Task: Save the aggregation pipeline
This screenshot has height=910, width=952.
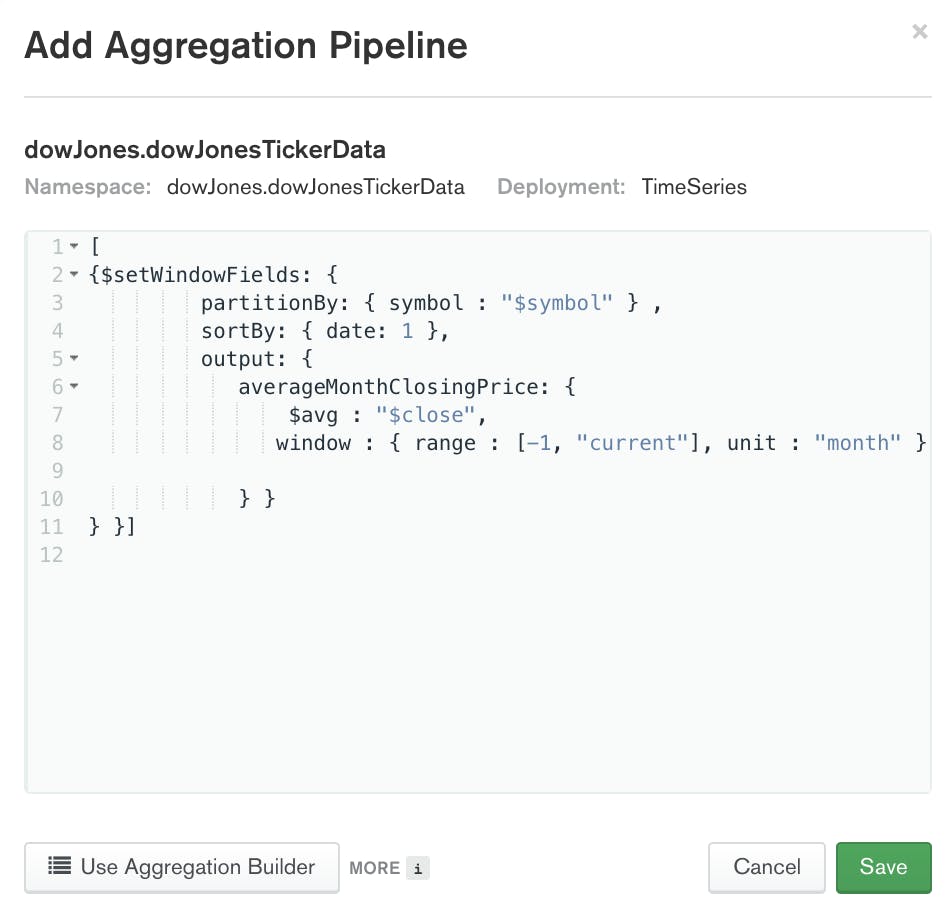Action: pos(883,867)
